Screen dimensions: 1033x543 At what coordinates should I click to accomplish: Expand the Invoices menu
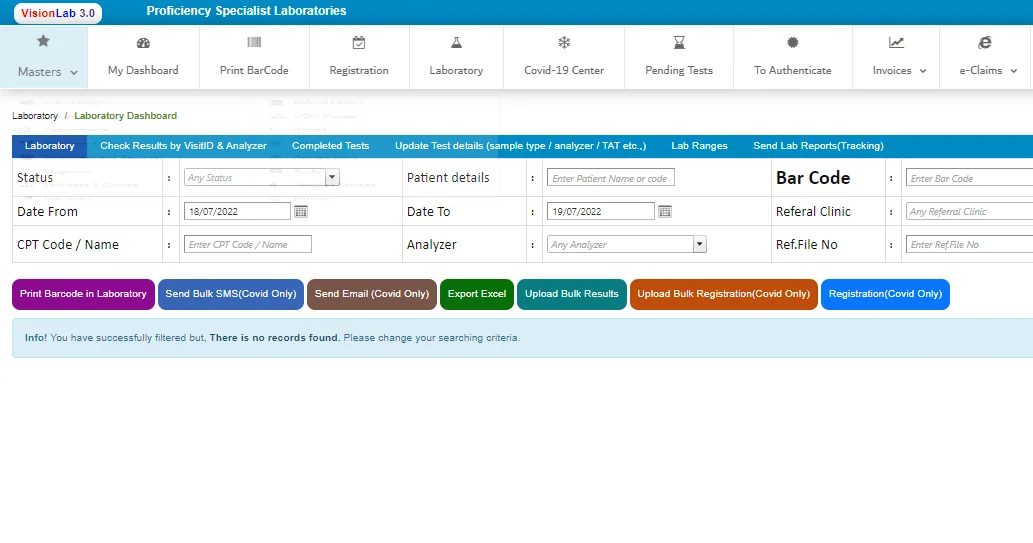pyautogui.click(x=899, y=70)
